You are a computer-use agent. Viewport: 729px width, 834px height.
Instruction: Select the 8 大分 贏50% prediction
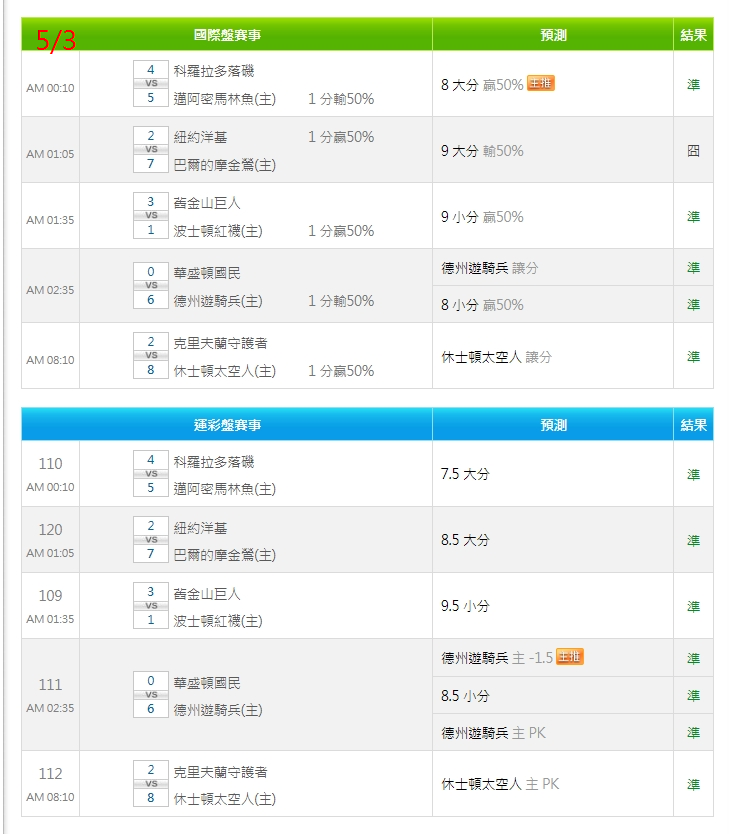[x=482, y=85]
